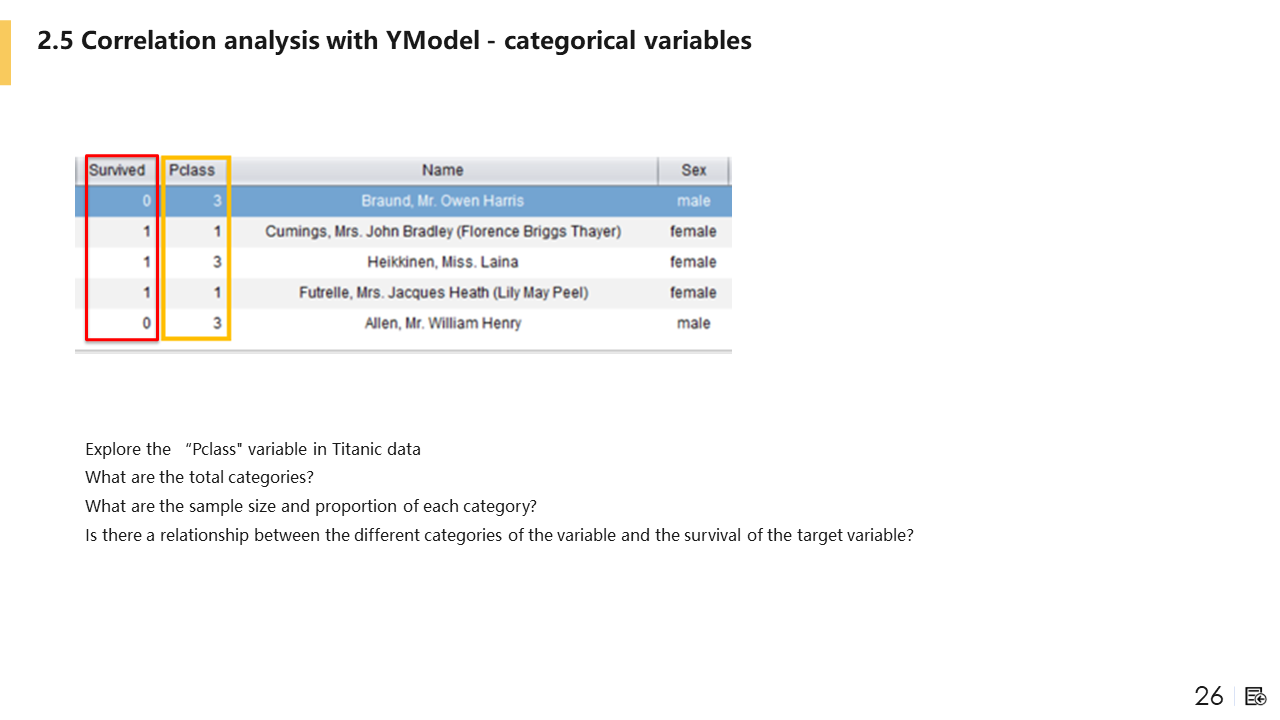Click the Sex cell for Allen, Mr. William Henry
This screenshot has width=1280, height=720.
(693, 323)
